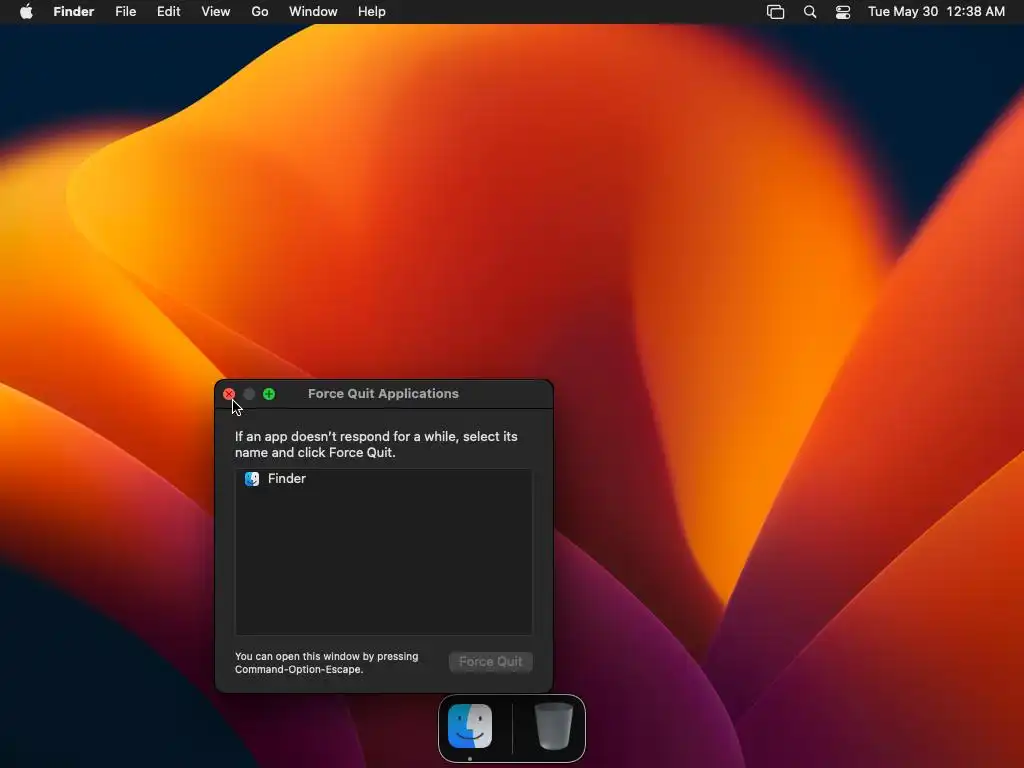Open the Window menu
The width and height of the screenshot is (1024, 768).
(313, 12)
